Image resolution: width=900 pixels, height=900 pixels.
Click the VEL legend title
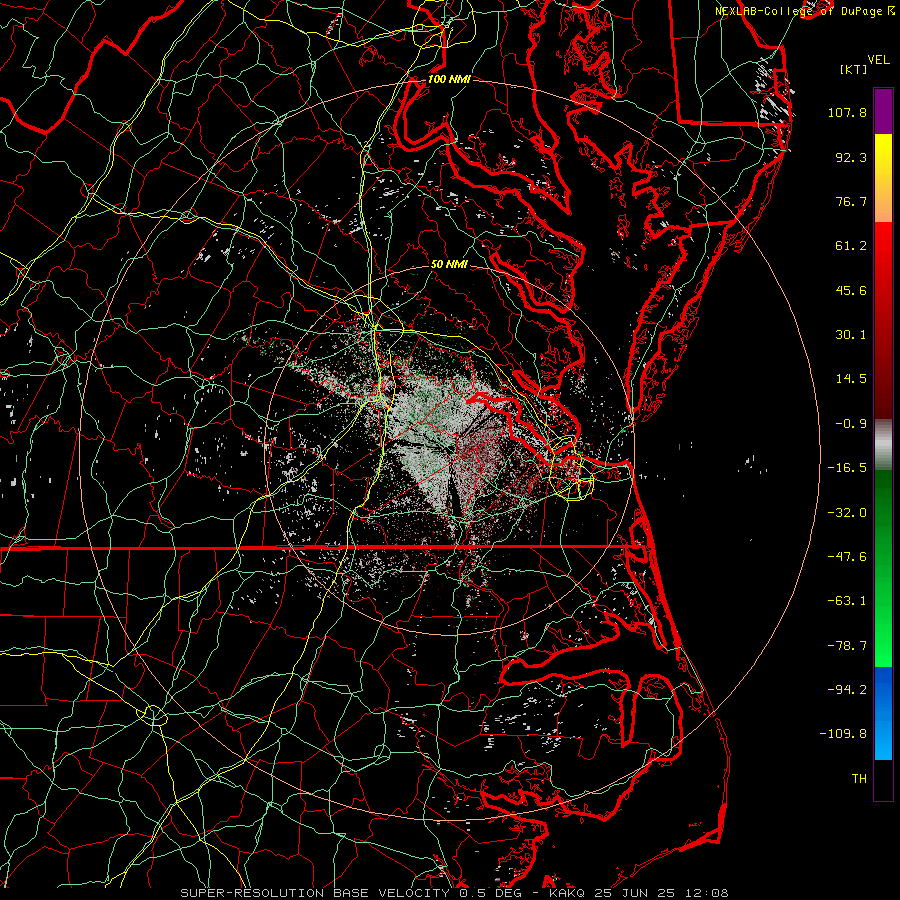point(879,60)
